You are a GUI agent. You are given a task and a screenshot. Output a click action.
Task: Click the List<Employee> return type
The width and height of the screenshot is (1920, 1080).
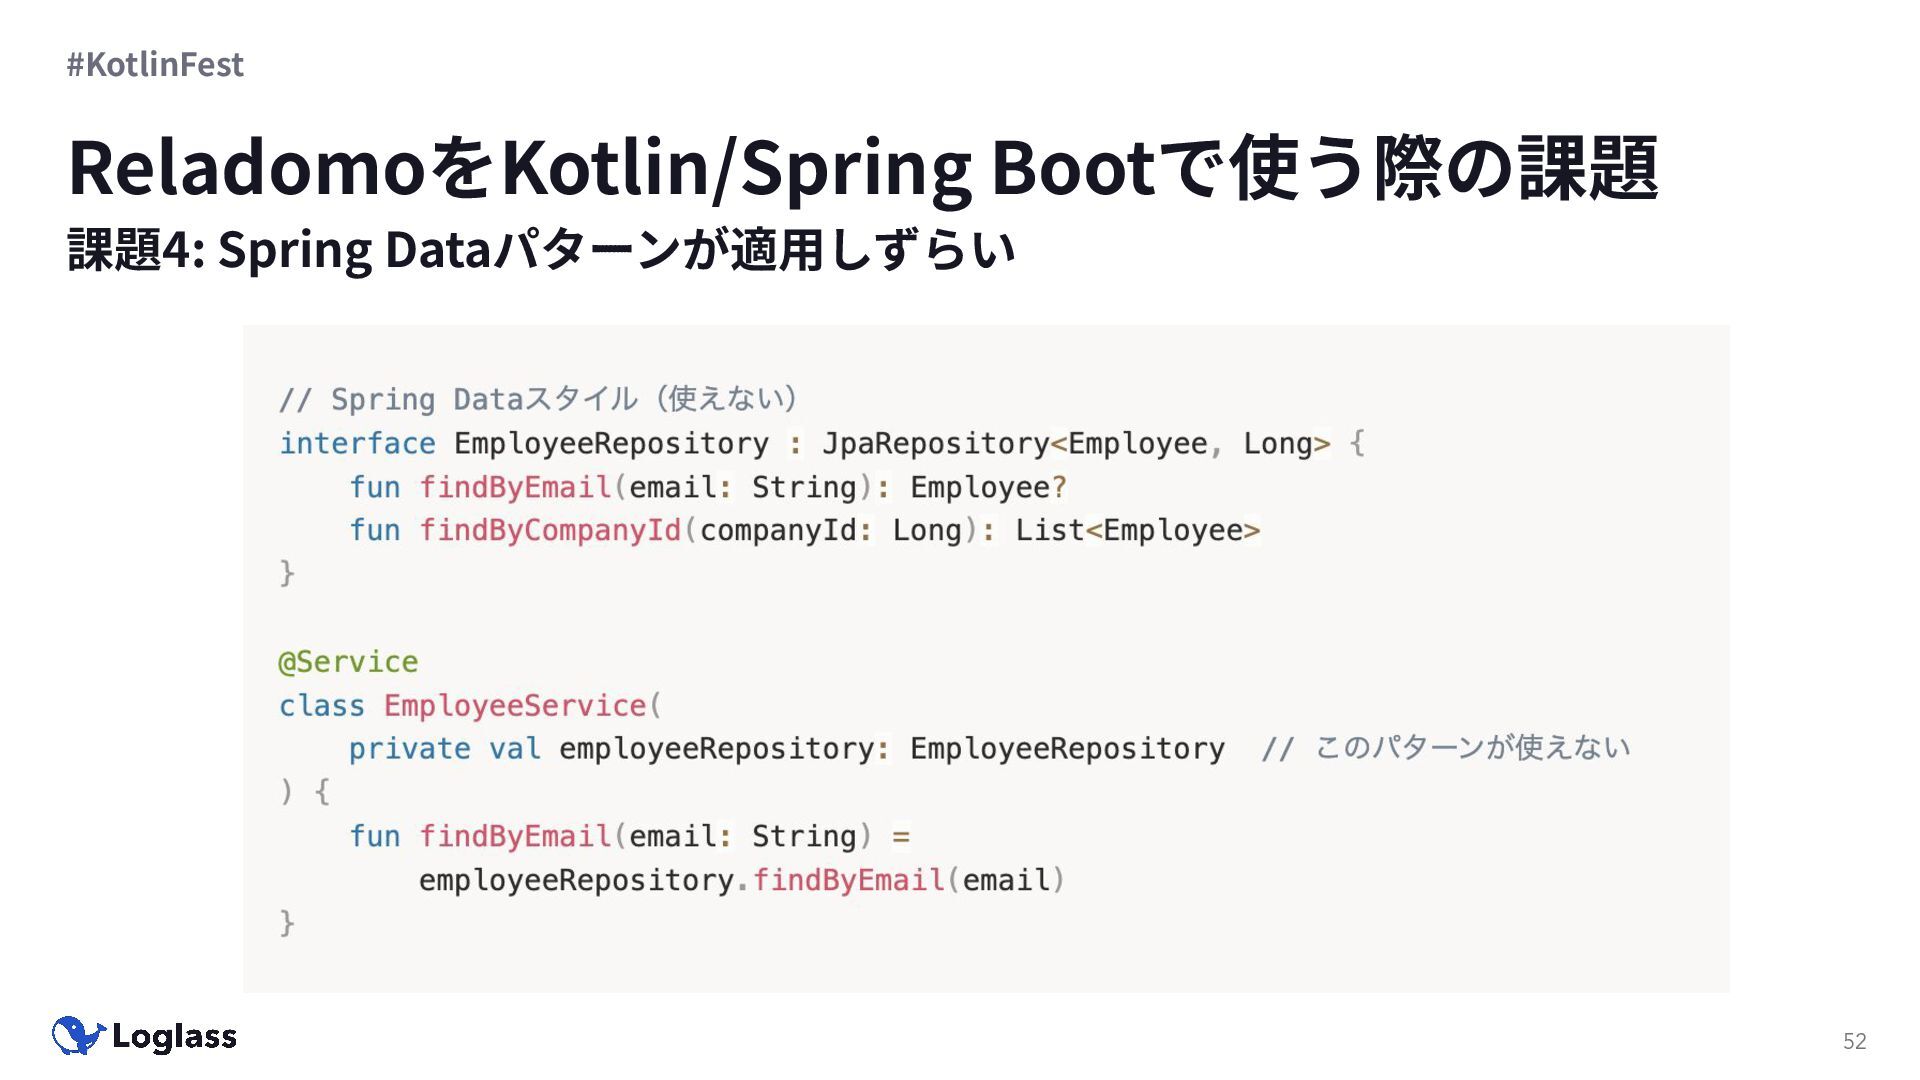click(x=1137, y=530)
